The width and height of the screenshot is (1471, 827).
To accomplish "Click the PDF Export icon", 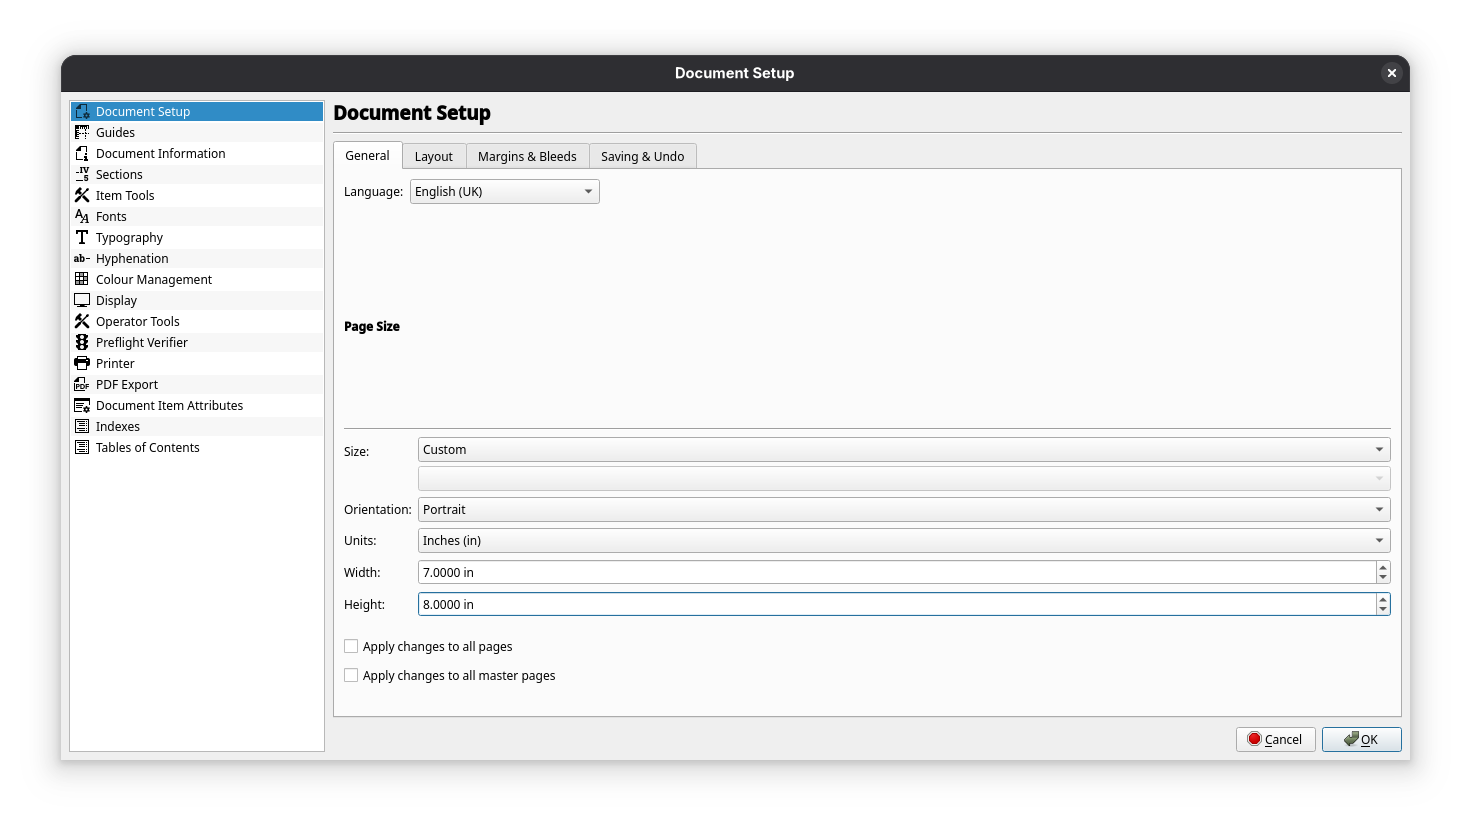I will click(x=82, y=384).
